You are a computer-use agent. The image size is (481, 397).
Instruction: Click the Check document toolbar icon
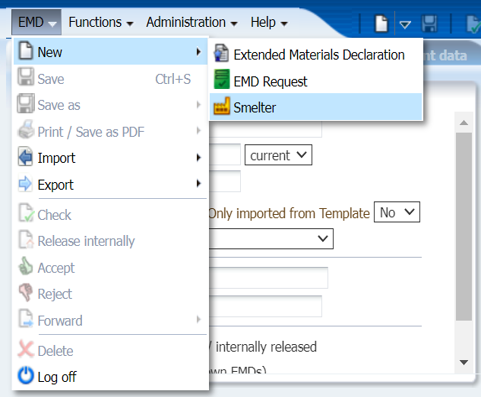tap(473, 24)
